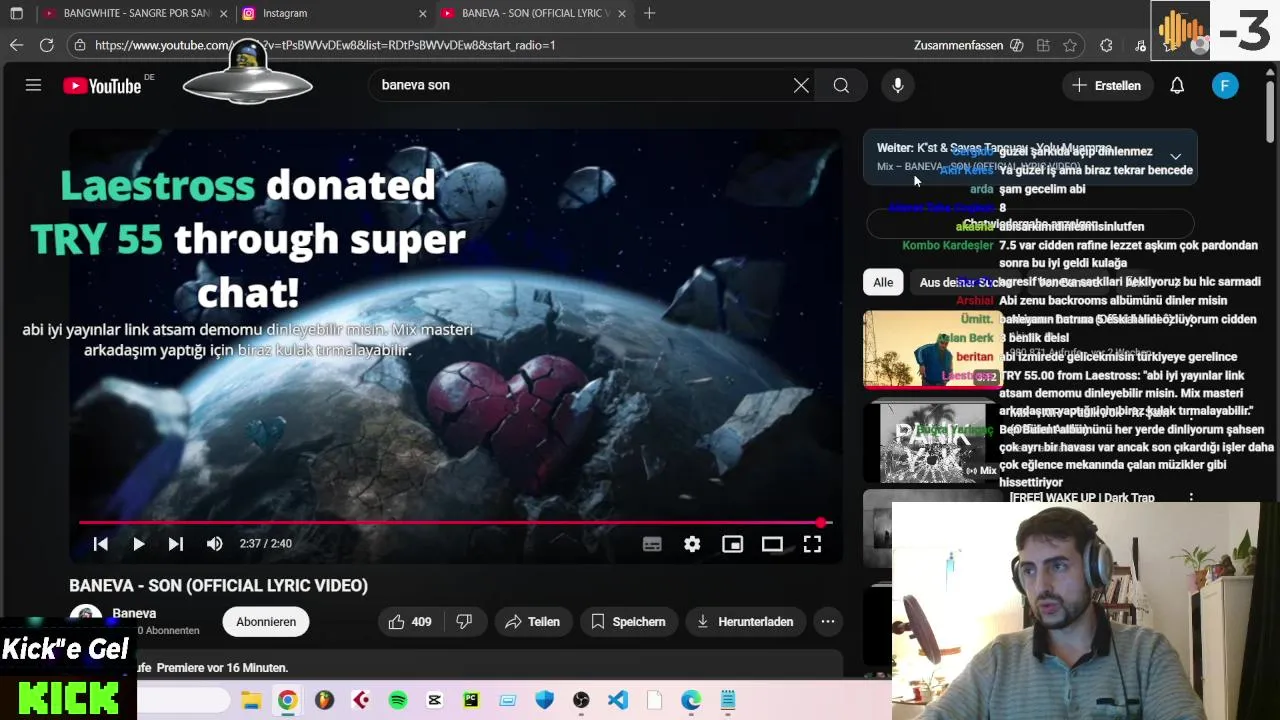Play the paused video
1280x720 pixels.
pos(138,544)
